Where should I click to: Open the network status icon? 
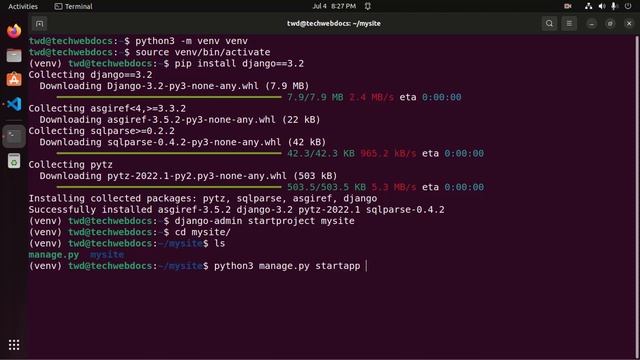tap(588, 6)
